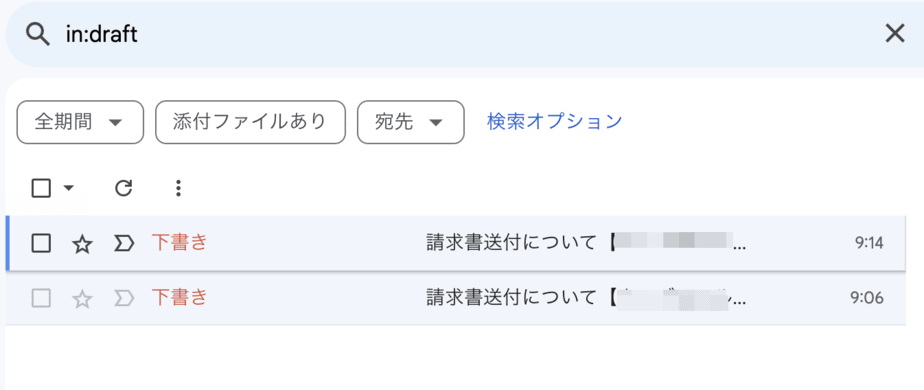Screen dimensions: 924x390
Task: Mark the 9:14 draft as important
Action: click(124, 243)
